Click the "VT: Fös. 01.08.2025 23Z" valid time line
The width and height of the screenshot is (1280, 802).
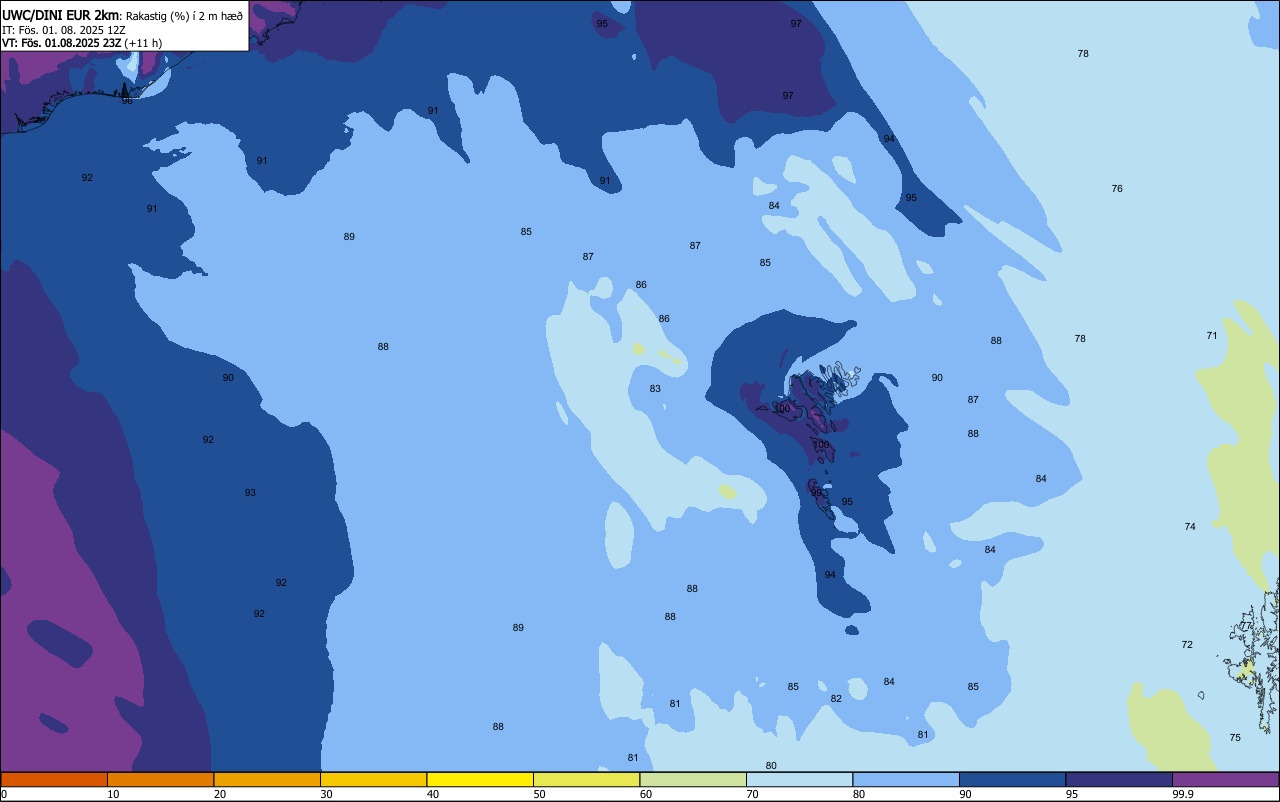click(61, 43)
